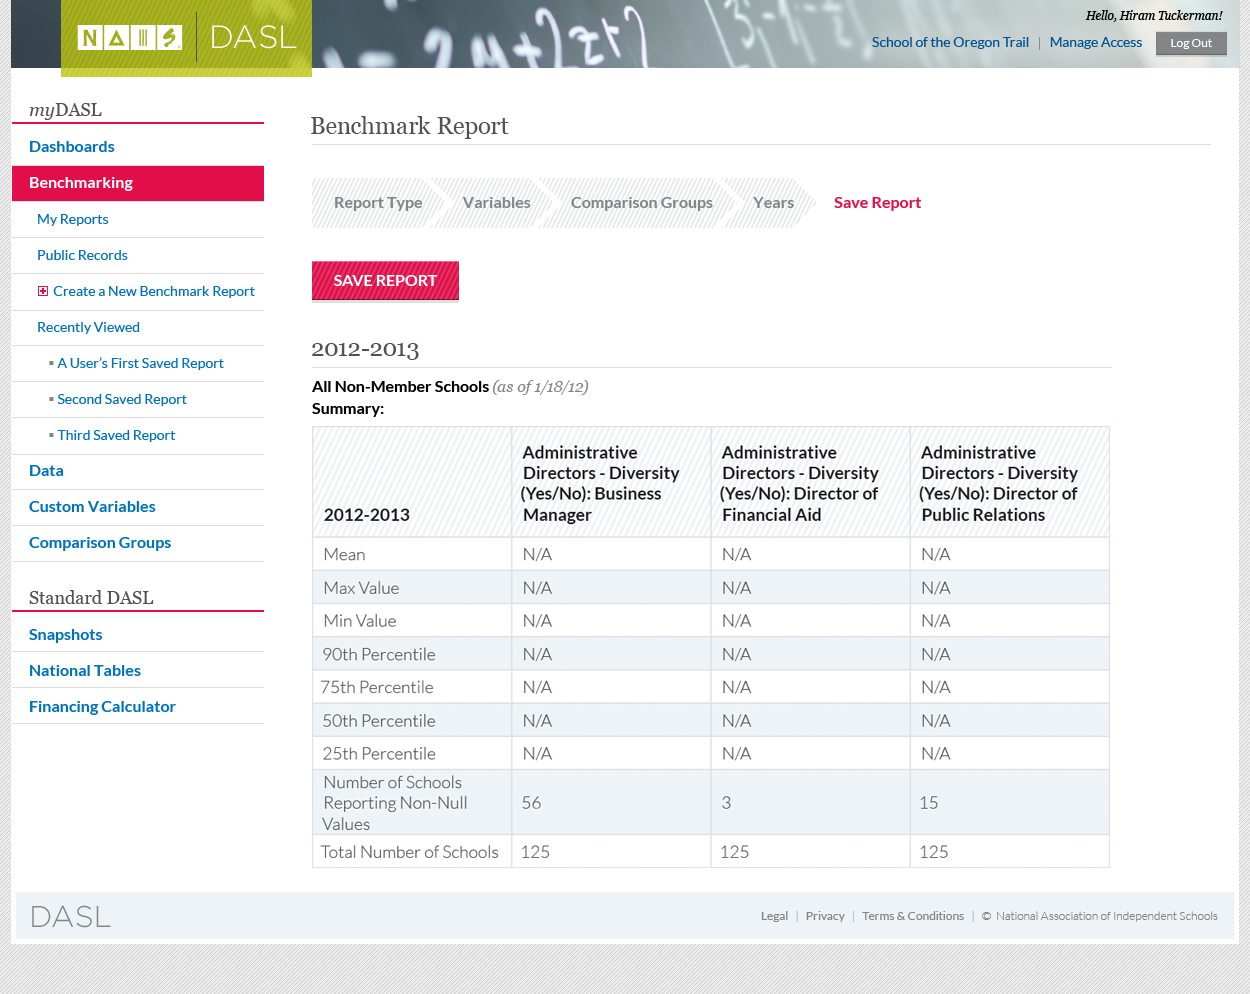
Task: Open A User's First Saved Report
Action: point(140,363)
